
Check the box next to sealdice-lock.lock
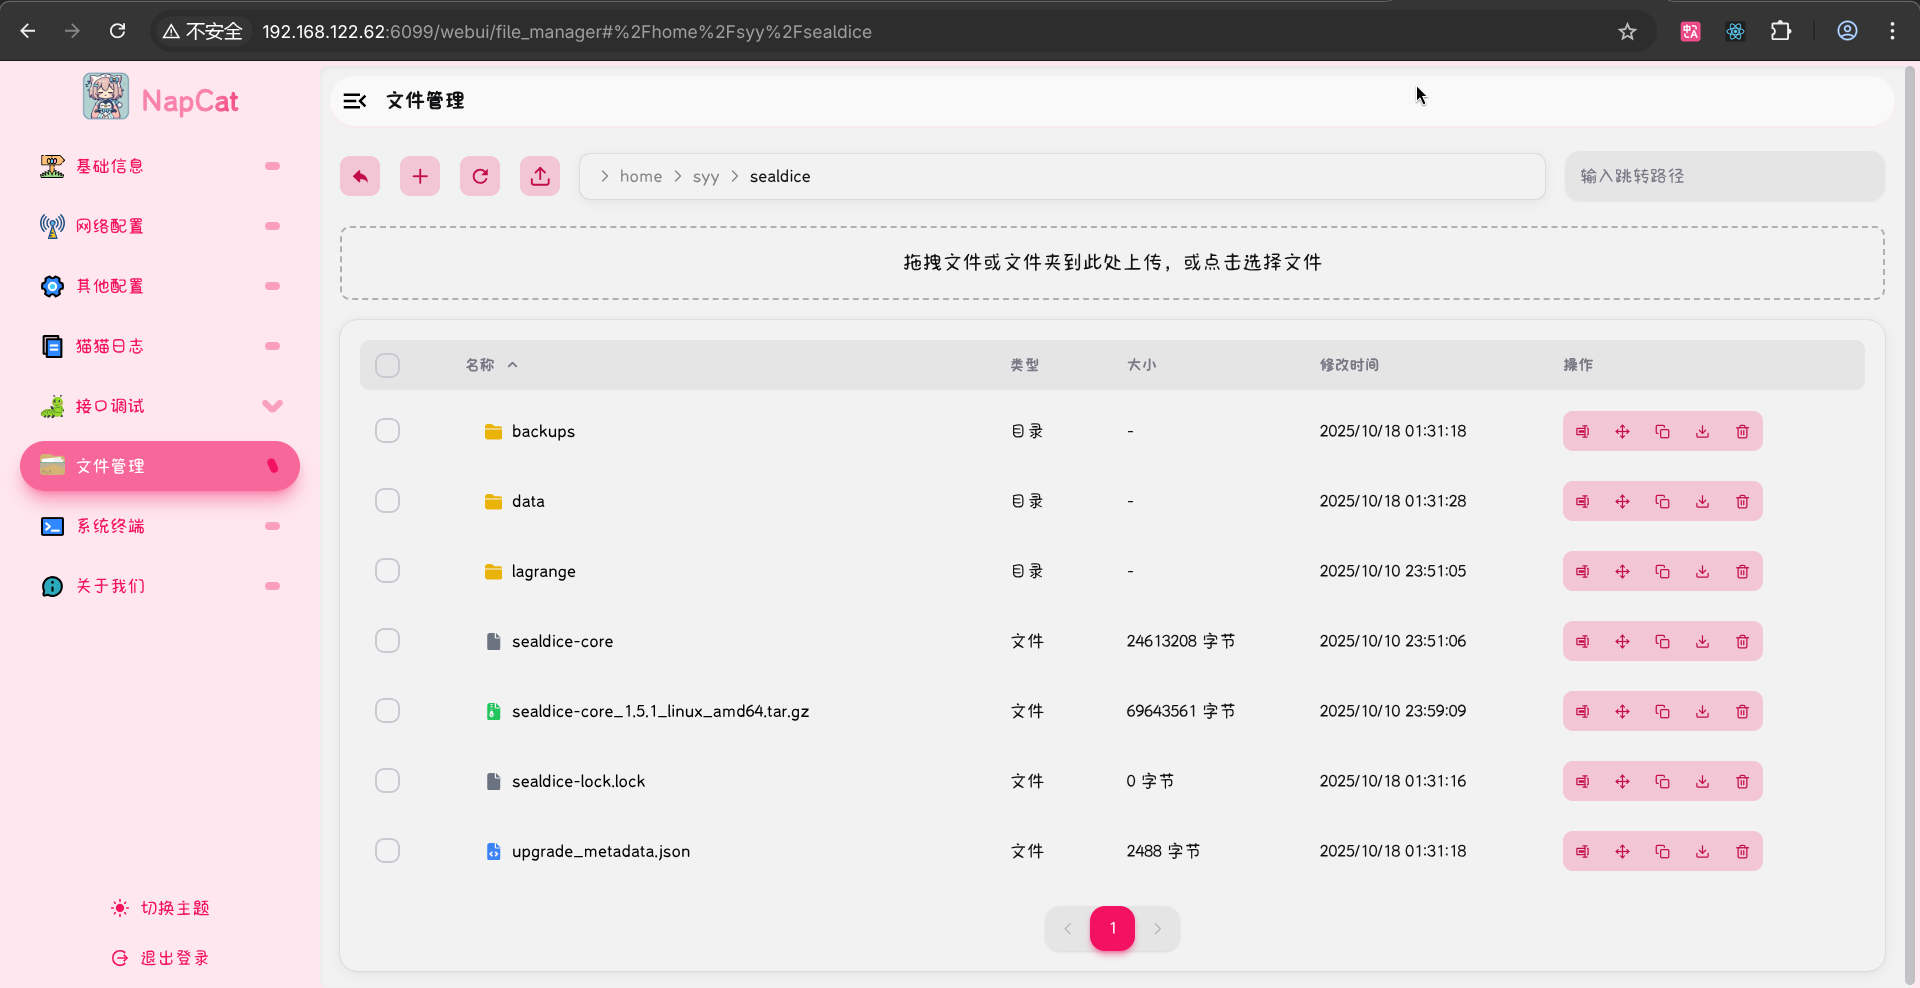(x=387, y=781)
